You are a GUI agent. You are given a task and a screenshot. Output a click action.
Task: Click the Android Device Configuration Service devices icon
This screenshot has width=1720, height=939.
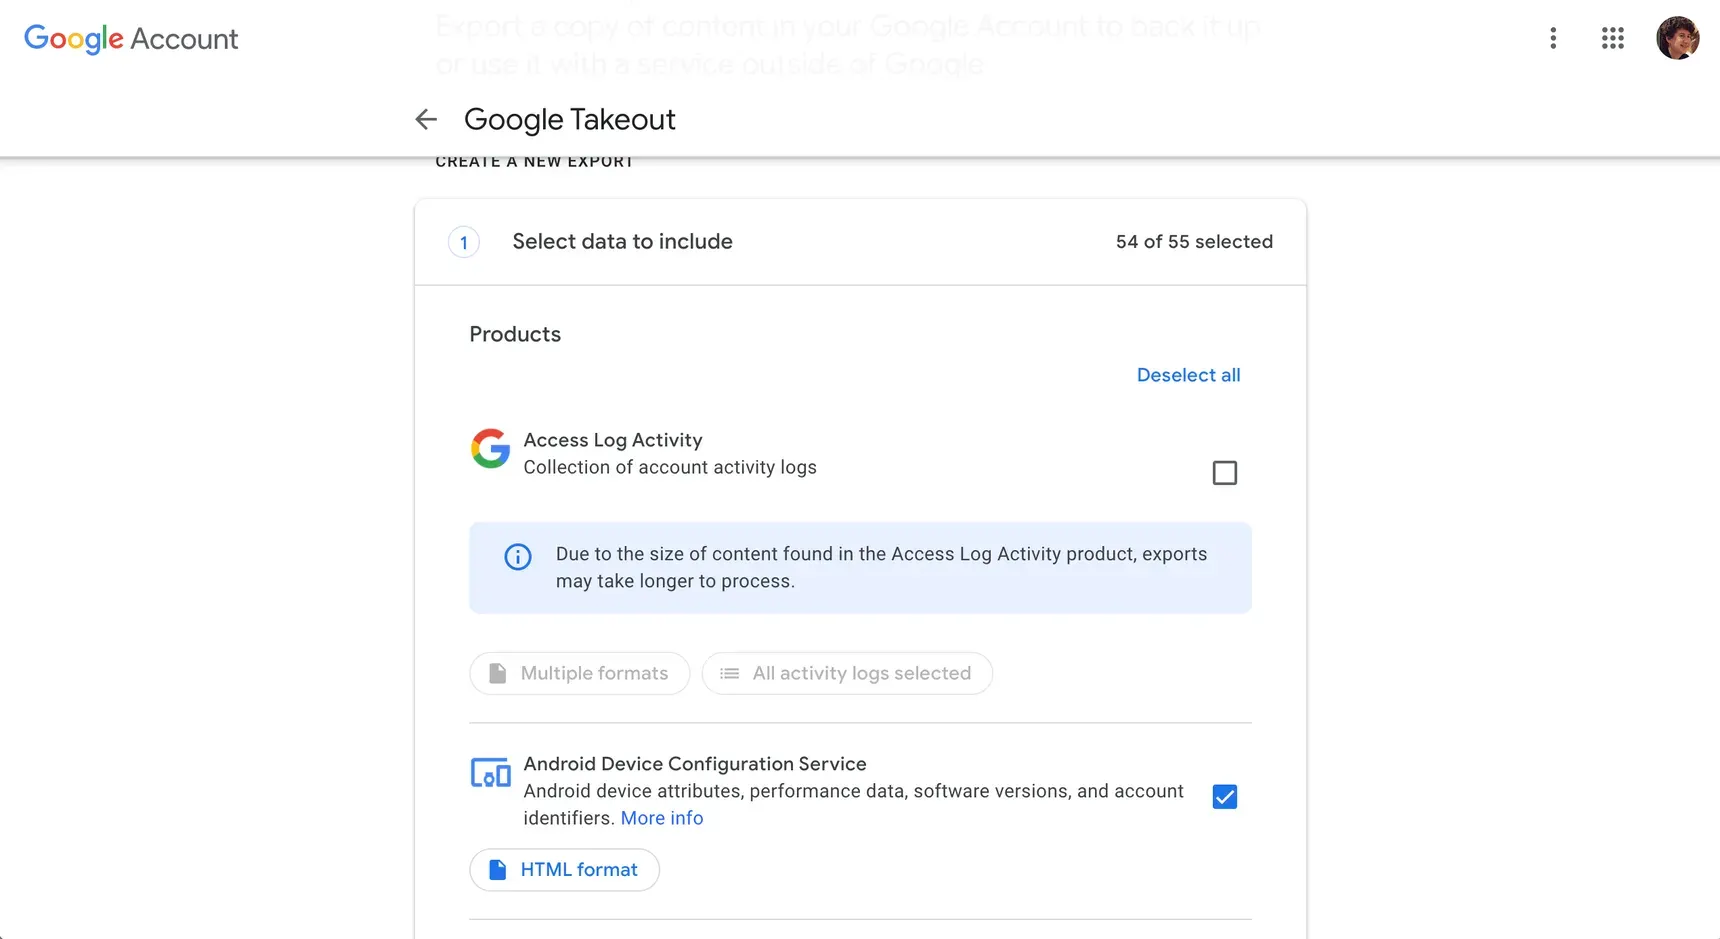point(490,773)
